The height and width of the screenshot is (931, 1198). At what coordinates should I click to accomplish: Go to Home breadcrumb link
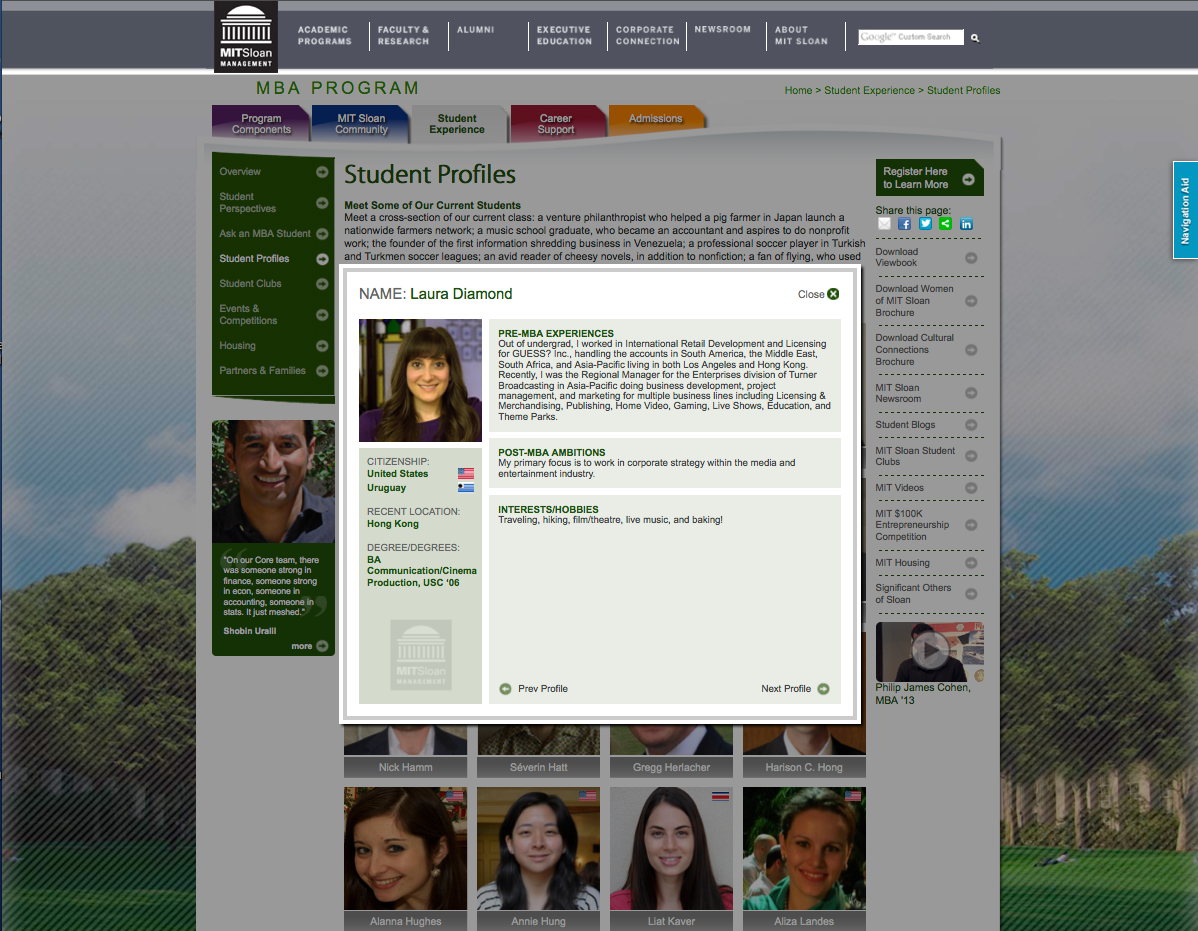click(x=798, y=90)
